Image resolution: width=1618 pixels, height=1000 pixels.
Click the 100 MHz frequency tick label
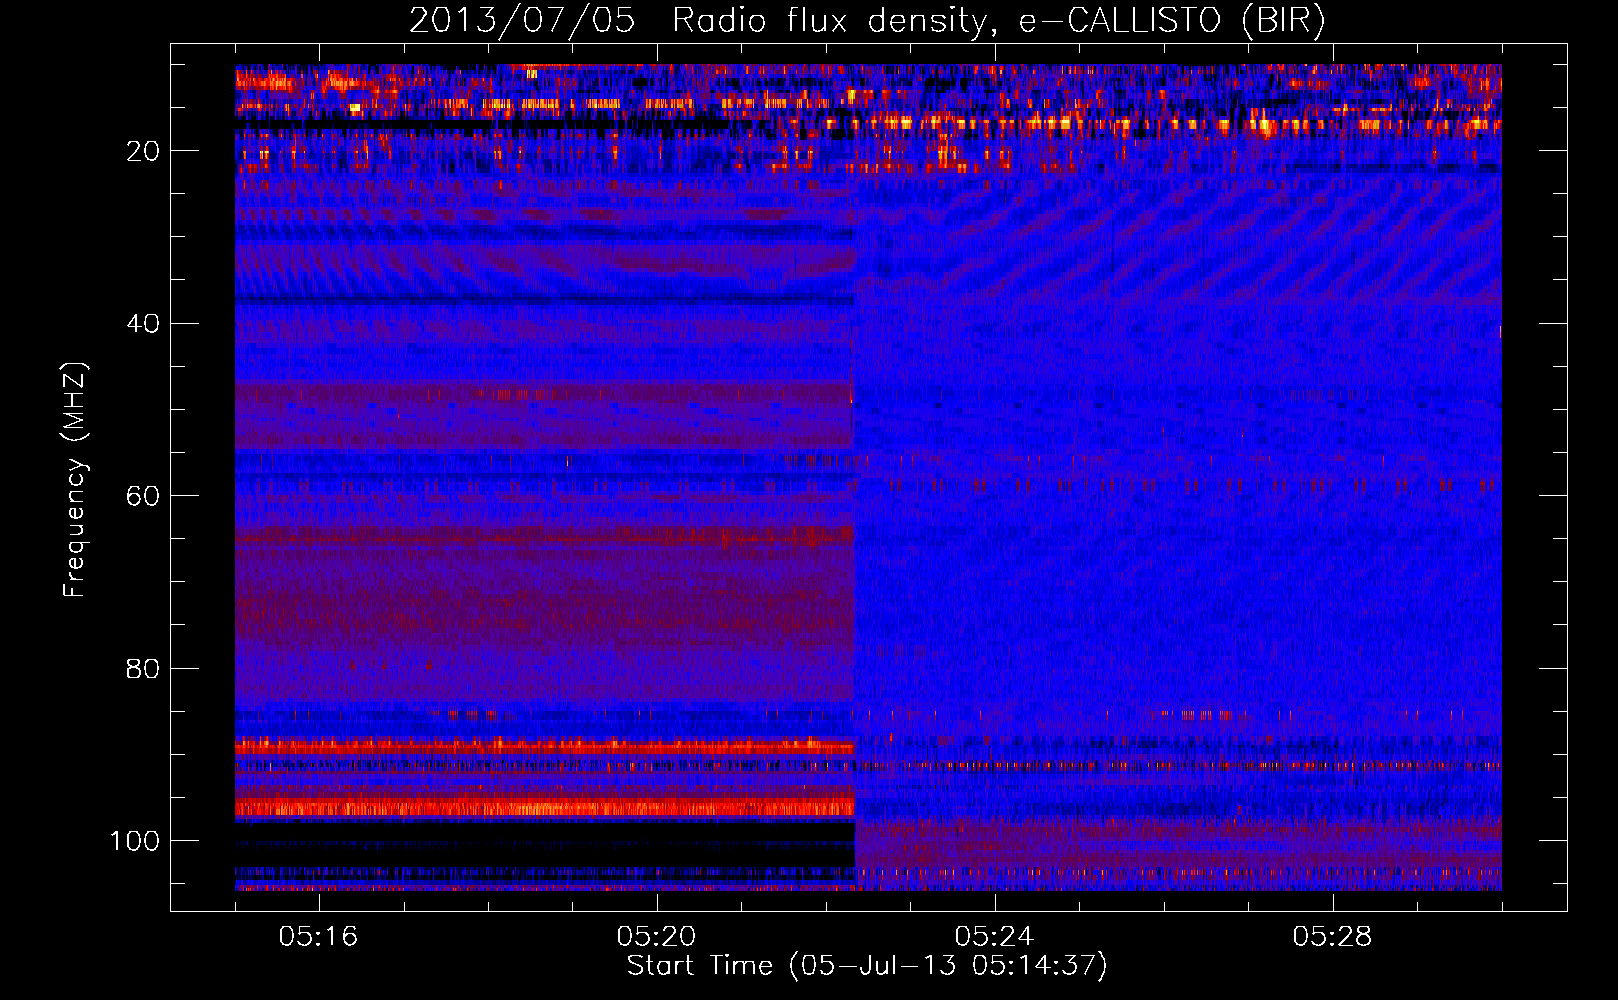(x=135, y=841)
